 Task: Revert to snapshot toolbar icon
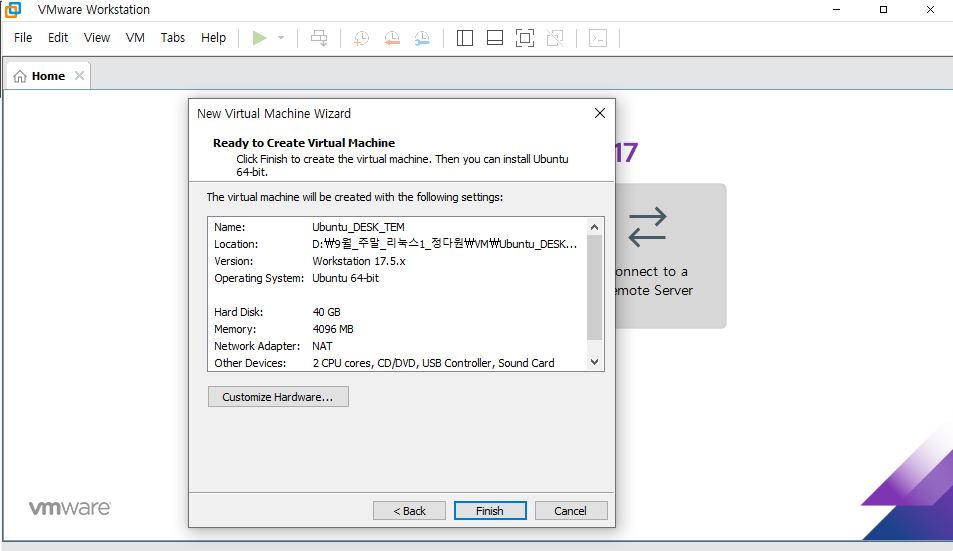[x=392, y=38]
